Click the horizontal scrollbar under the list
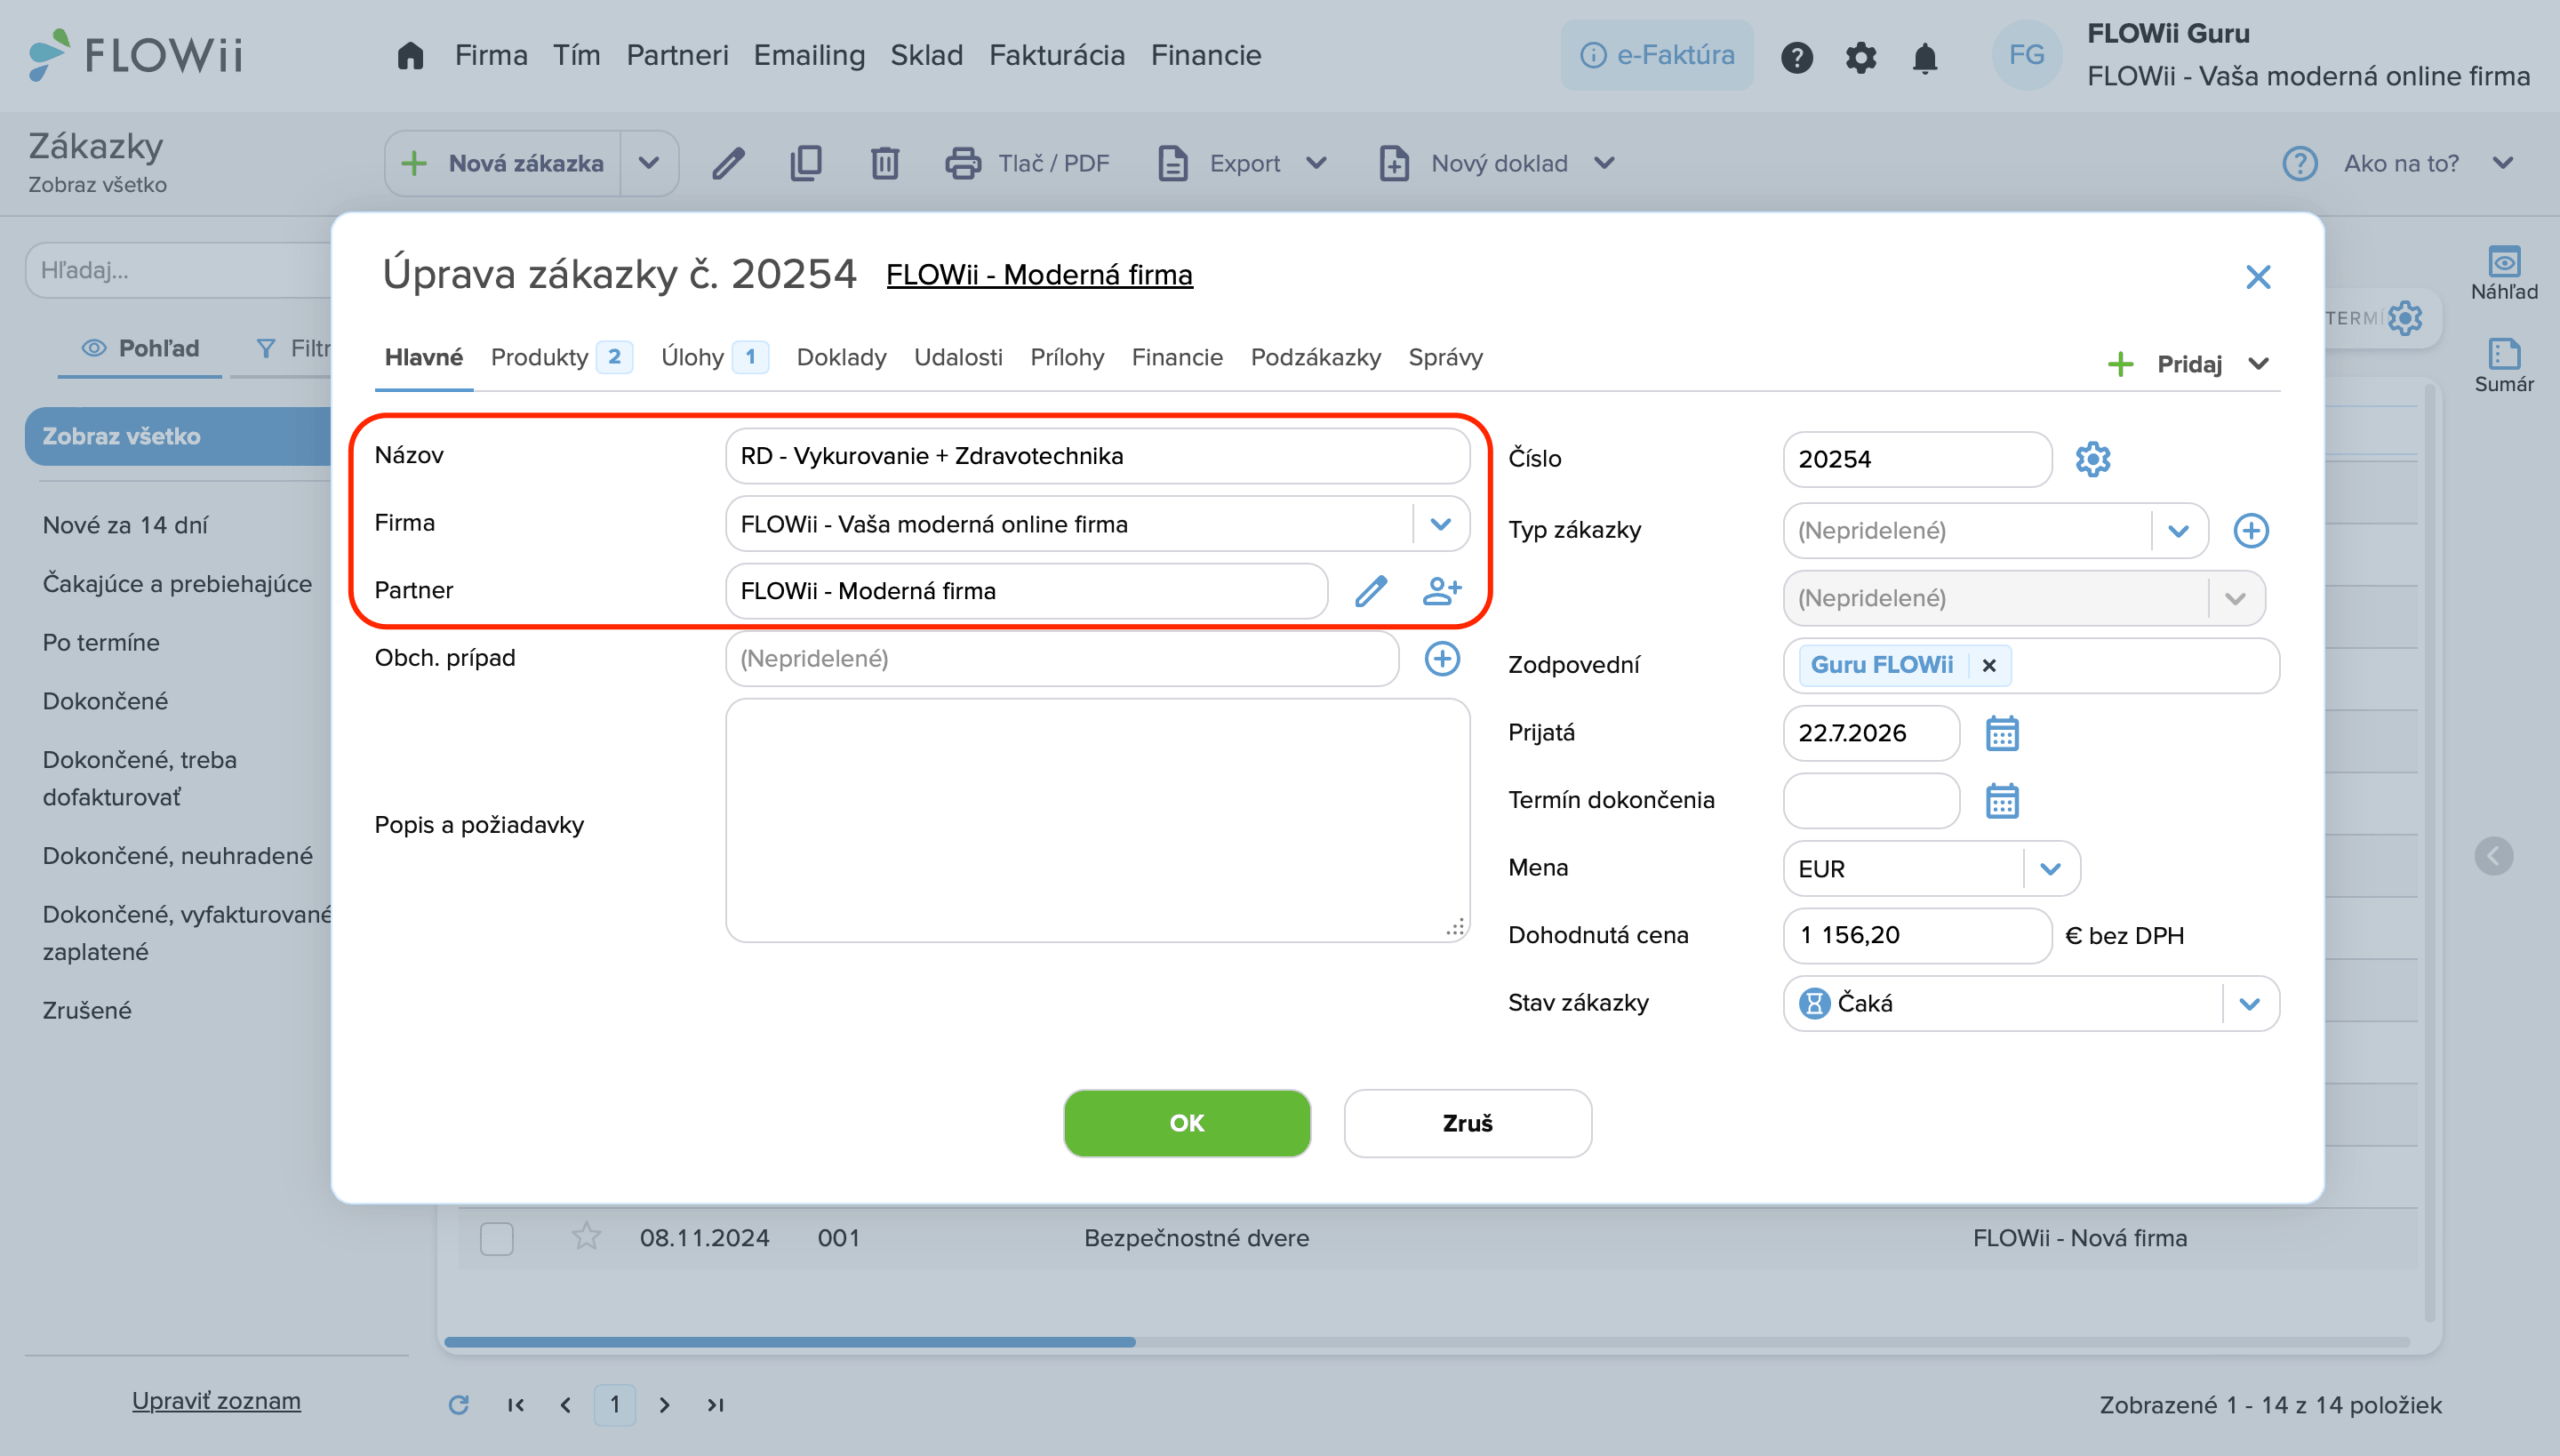The image size is (2560, 1456). 789,1342
